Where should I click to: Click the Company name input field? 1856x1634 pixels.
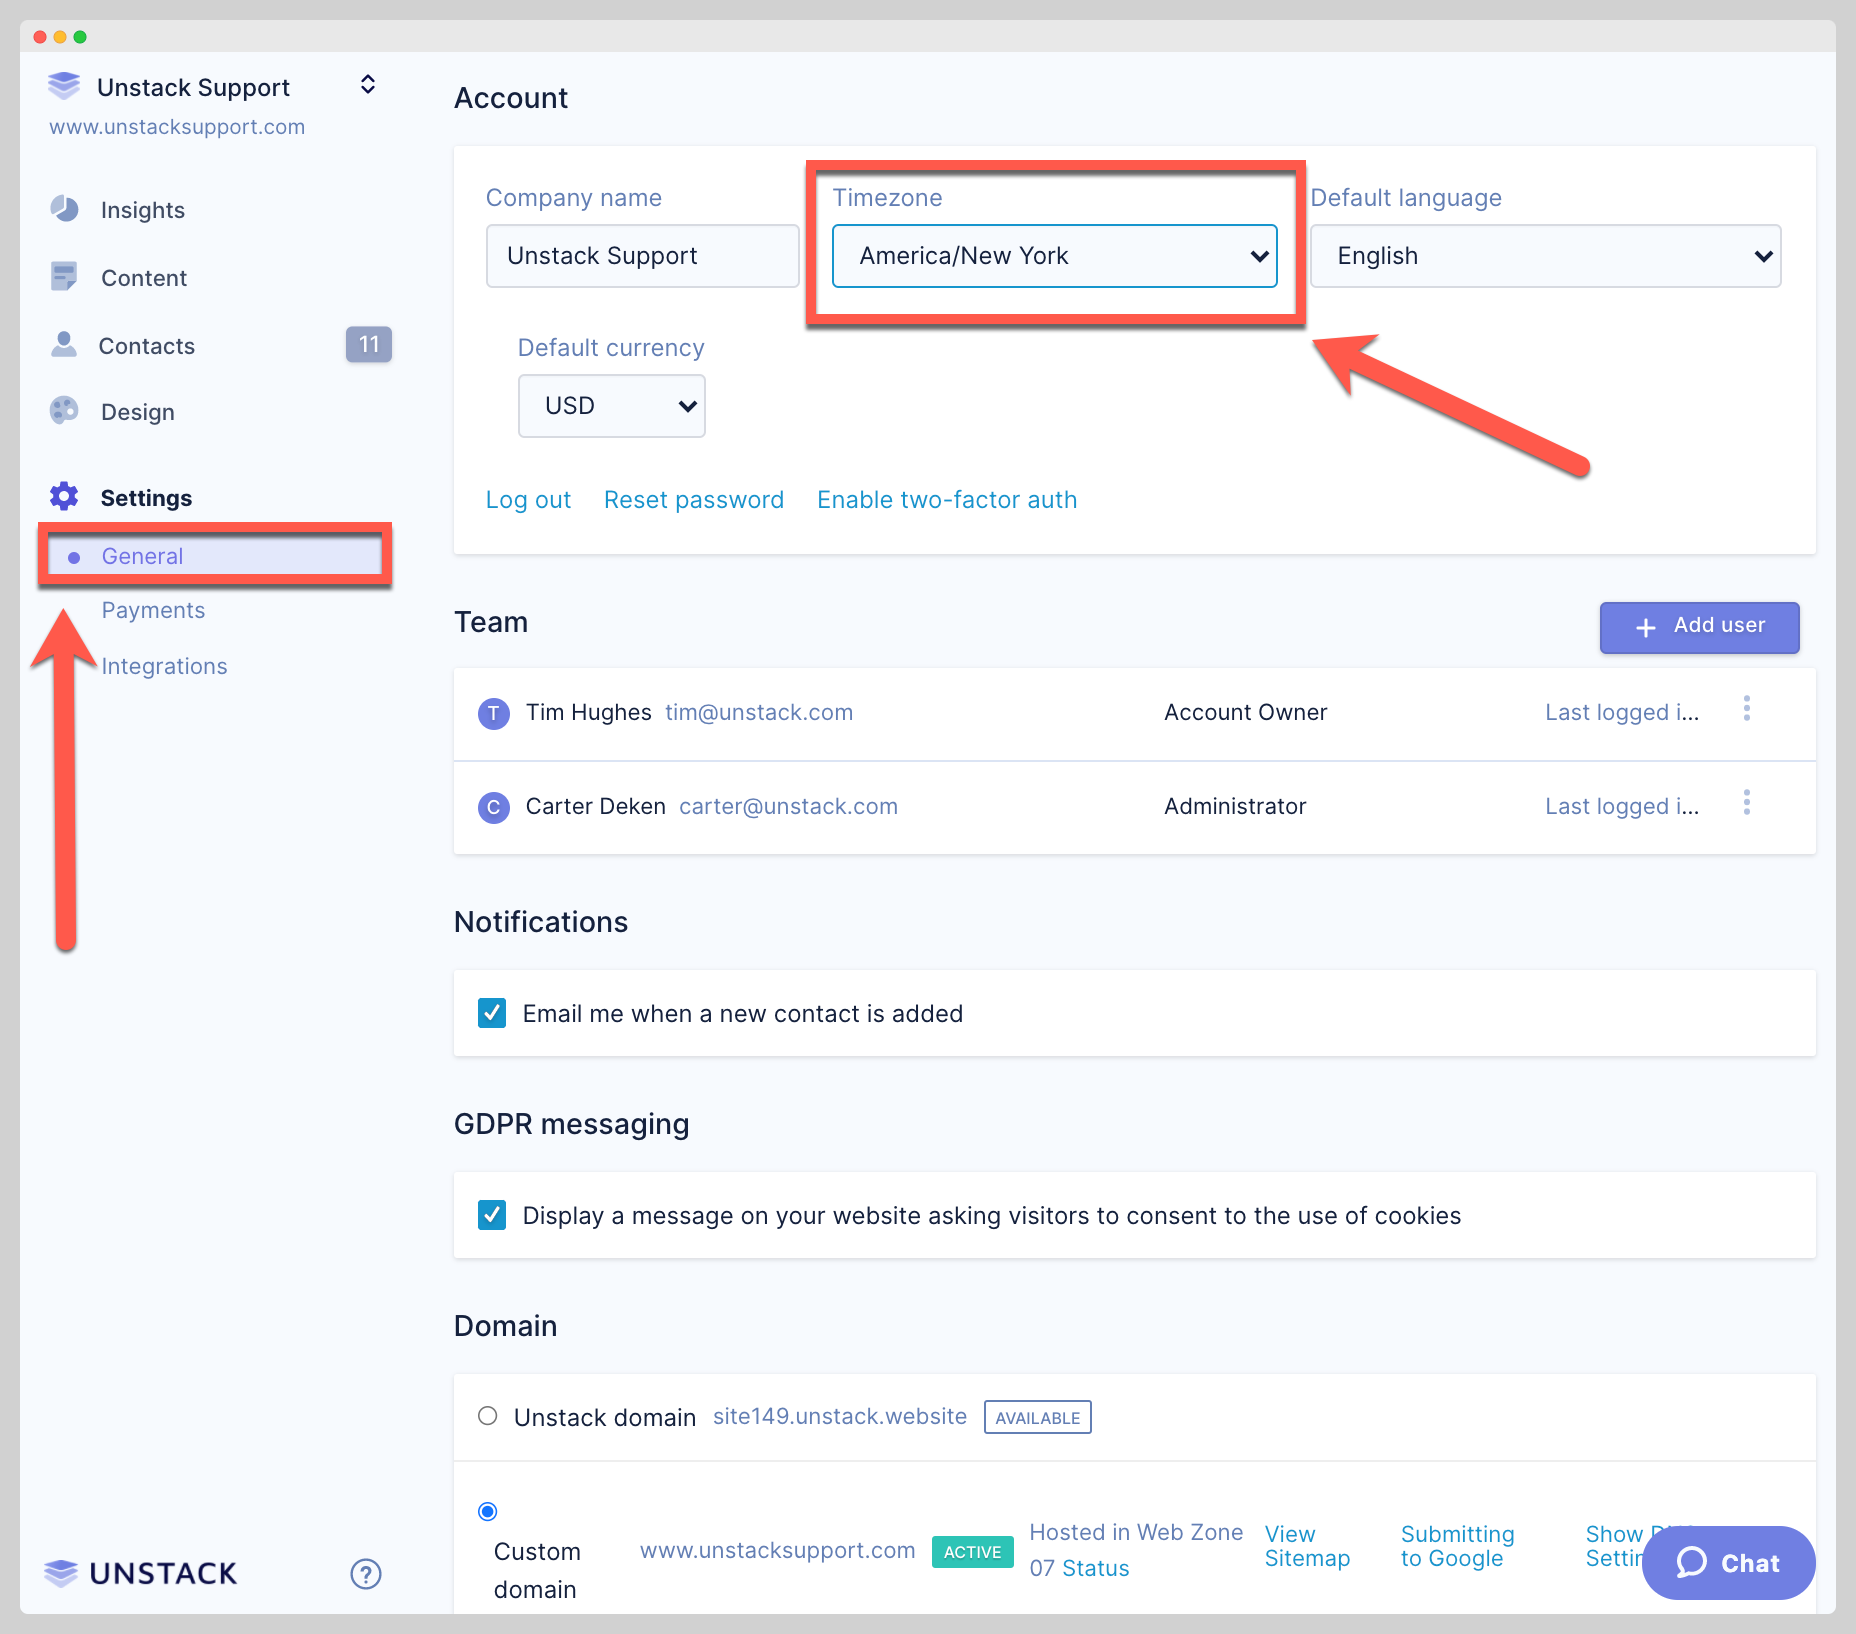[642, 256]
